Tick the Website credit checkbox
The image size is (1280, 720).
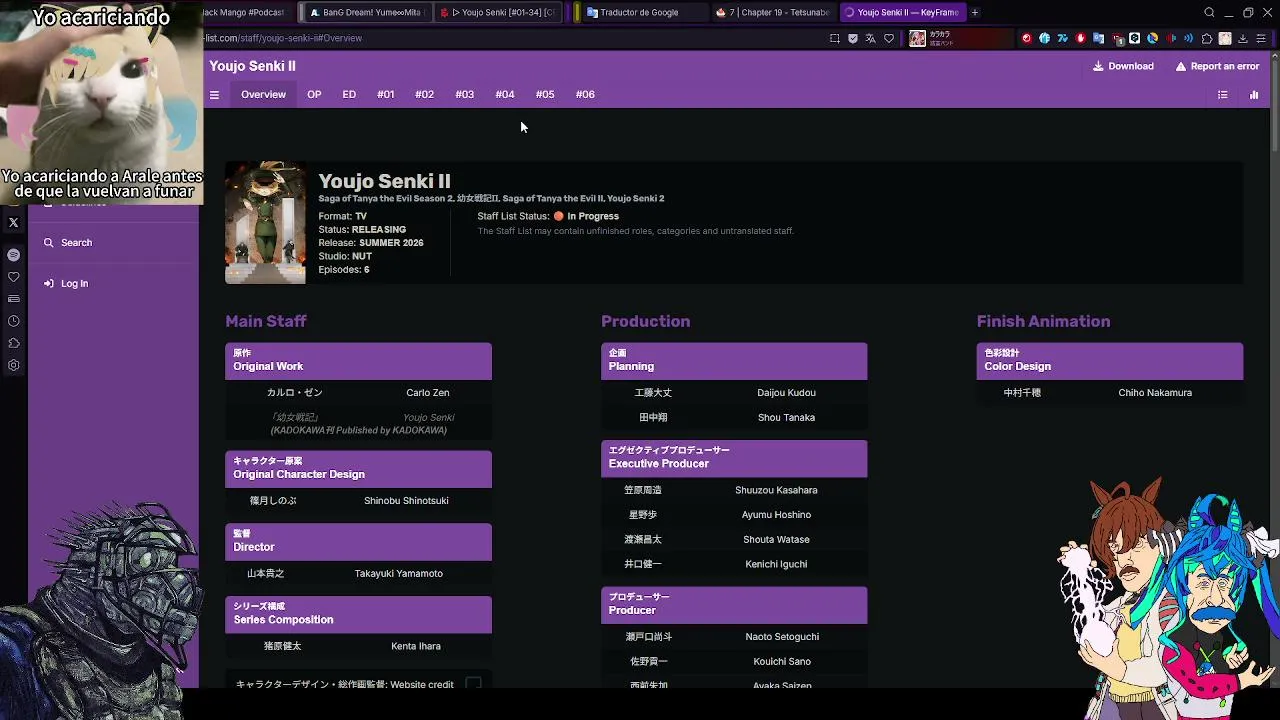coord(473,684)
